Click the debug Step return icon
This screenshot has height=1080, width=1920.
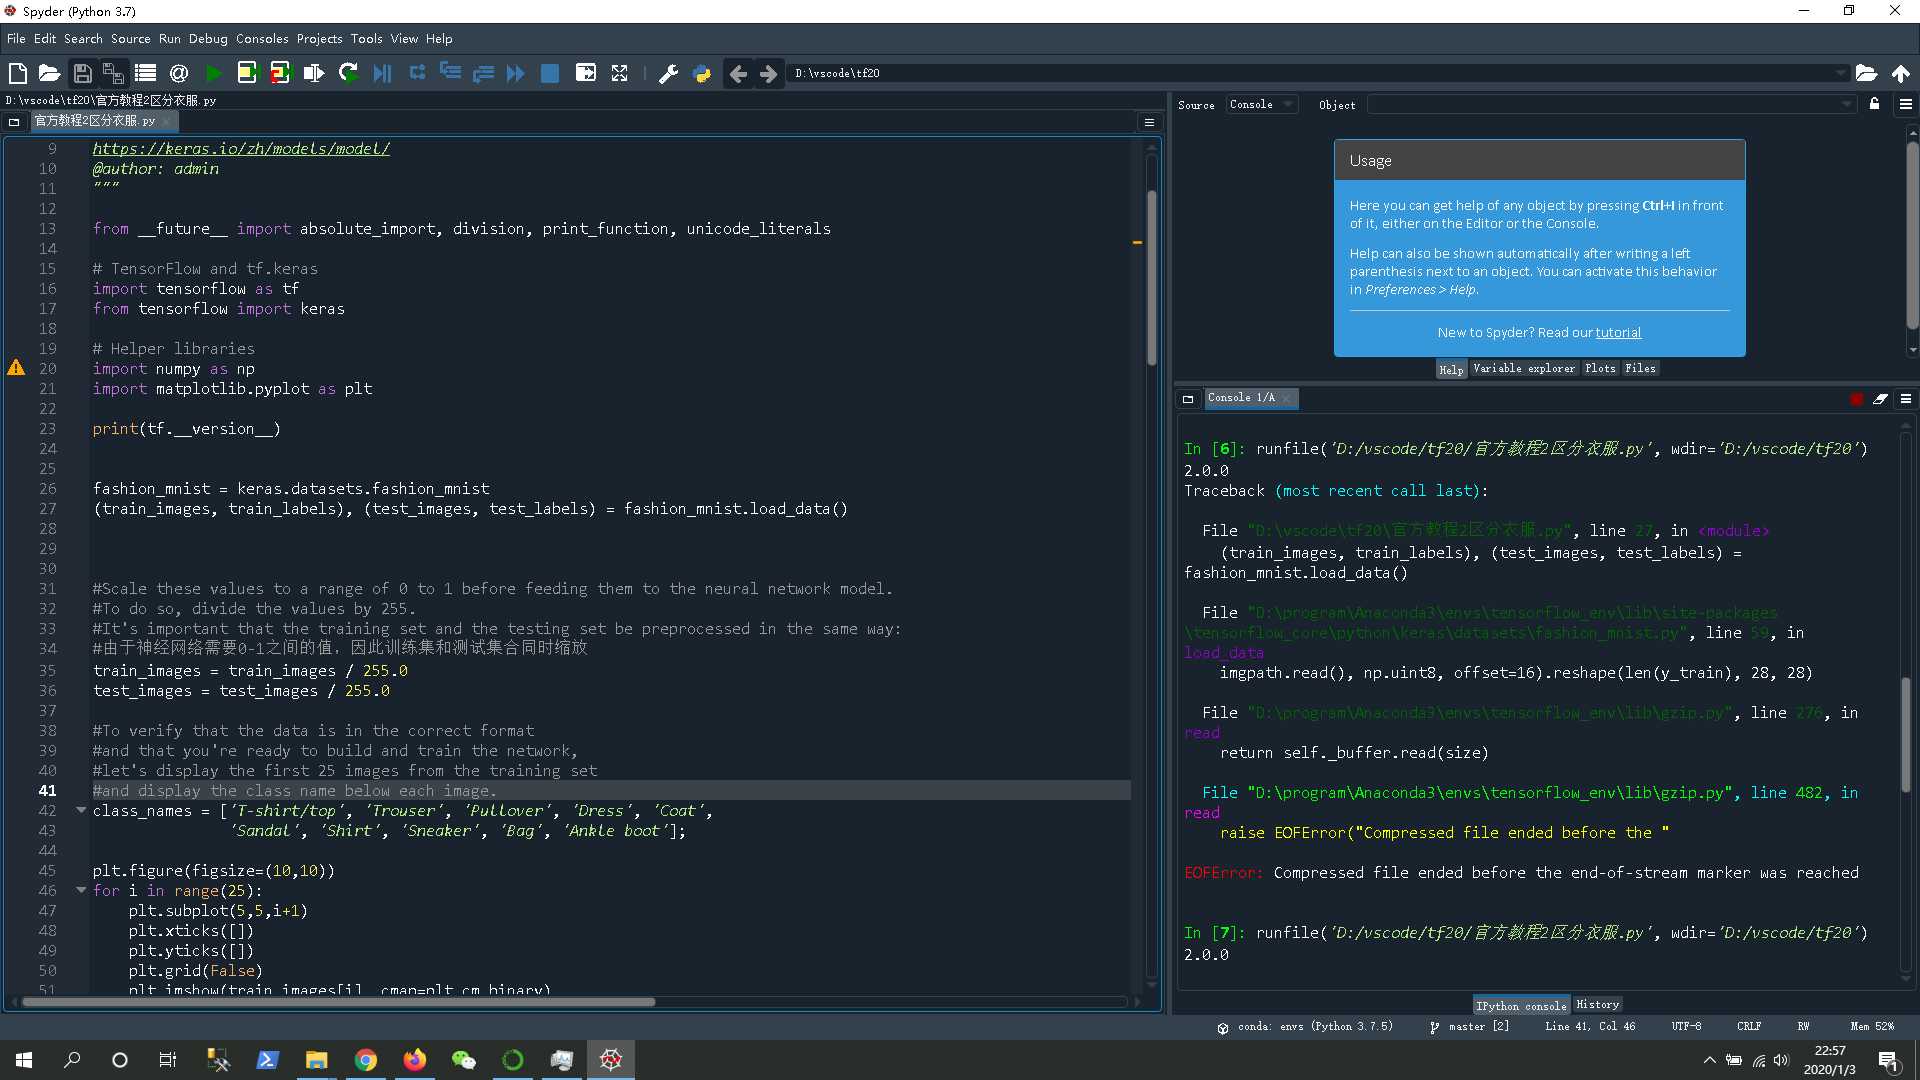tap(484, 73)
